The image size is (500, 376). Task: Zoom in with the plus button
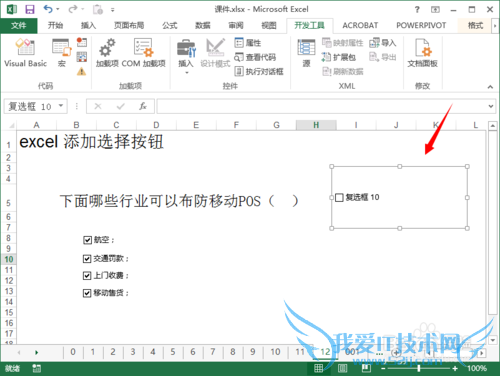click(x=455, y=368)
